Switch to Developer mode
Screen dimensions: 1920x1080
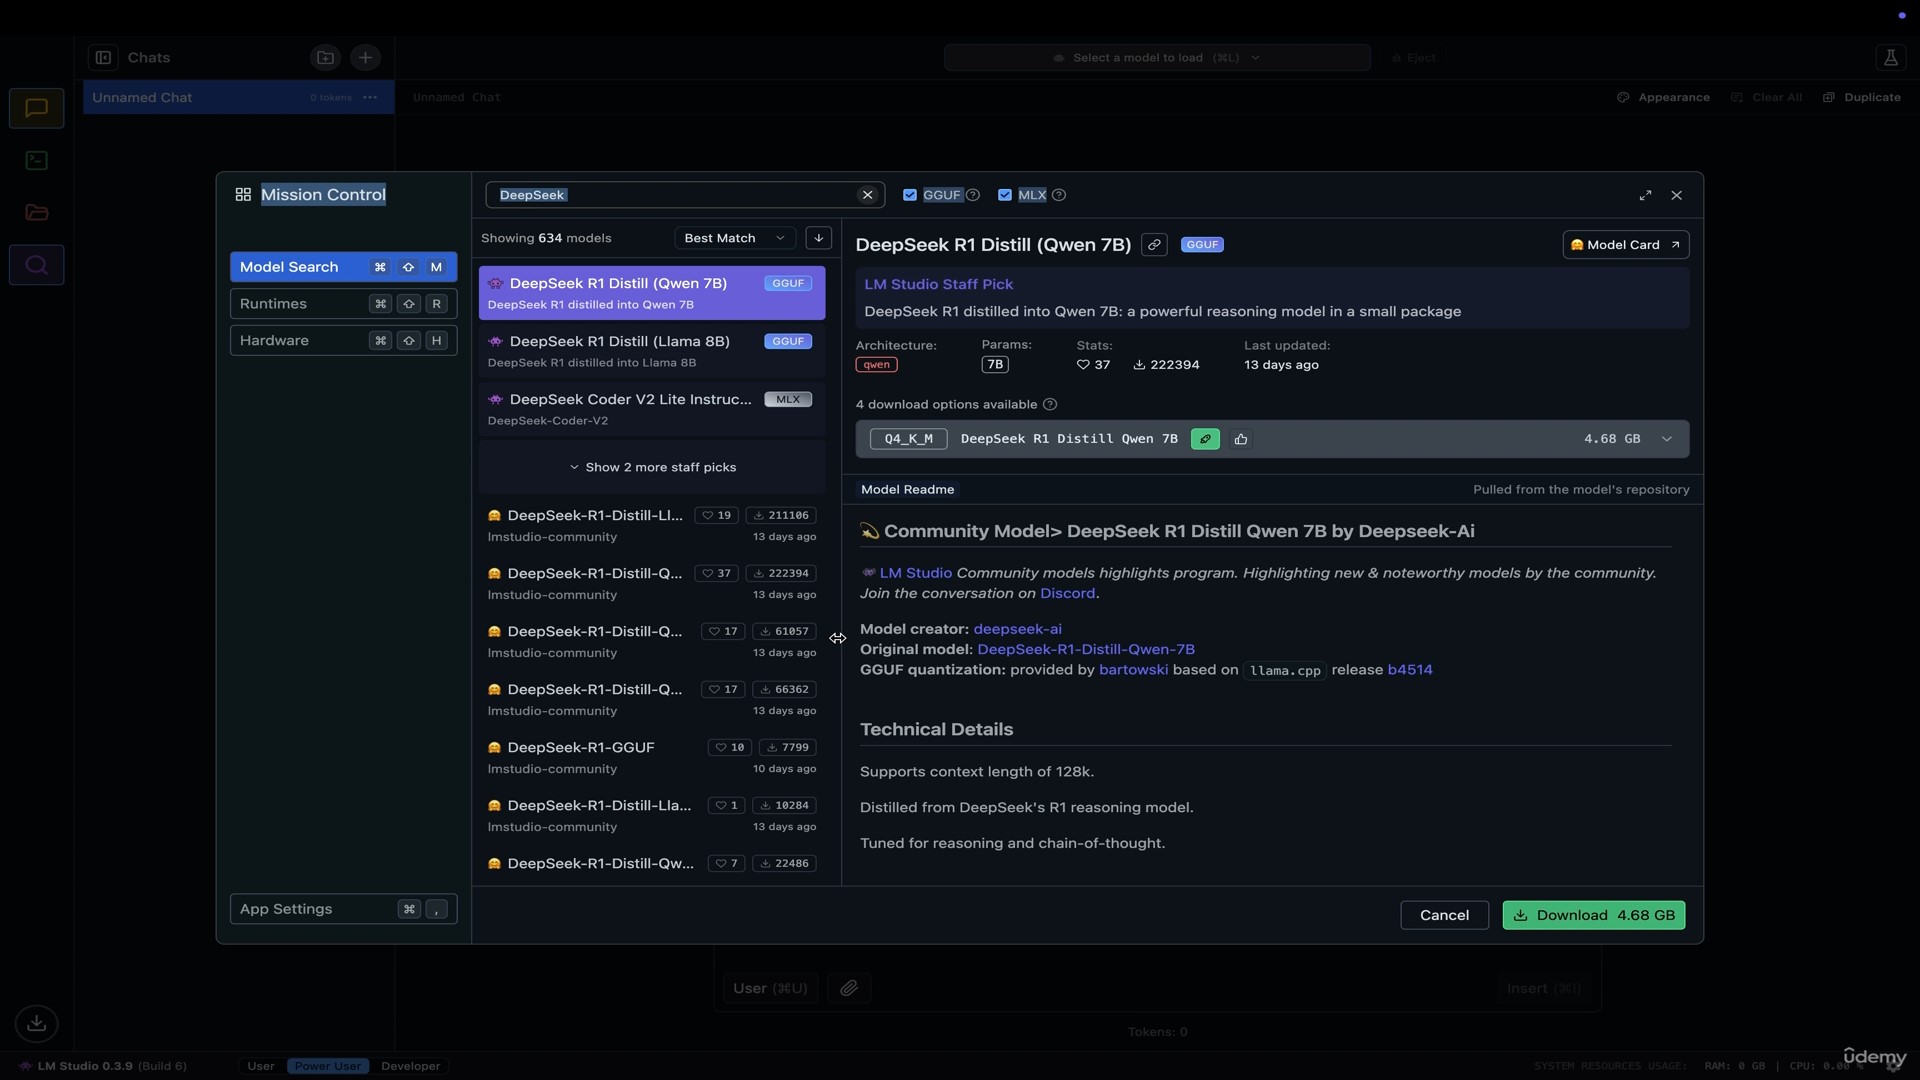click(411, 1066)
